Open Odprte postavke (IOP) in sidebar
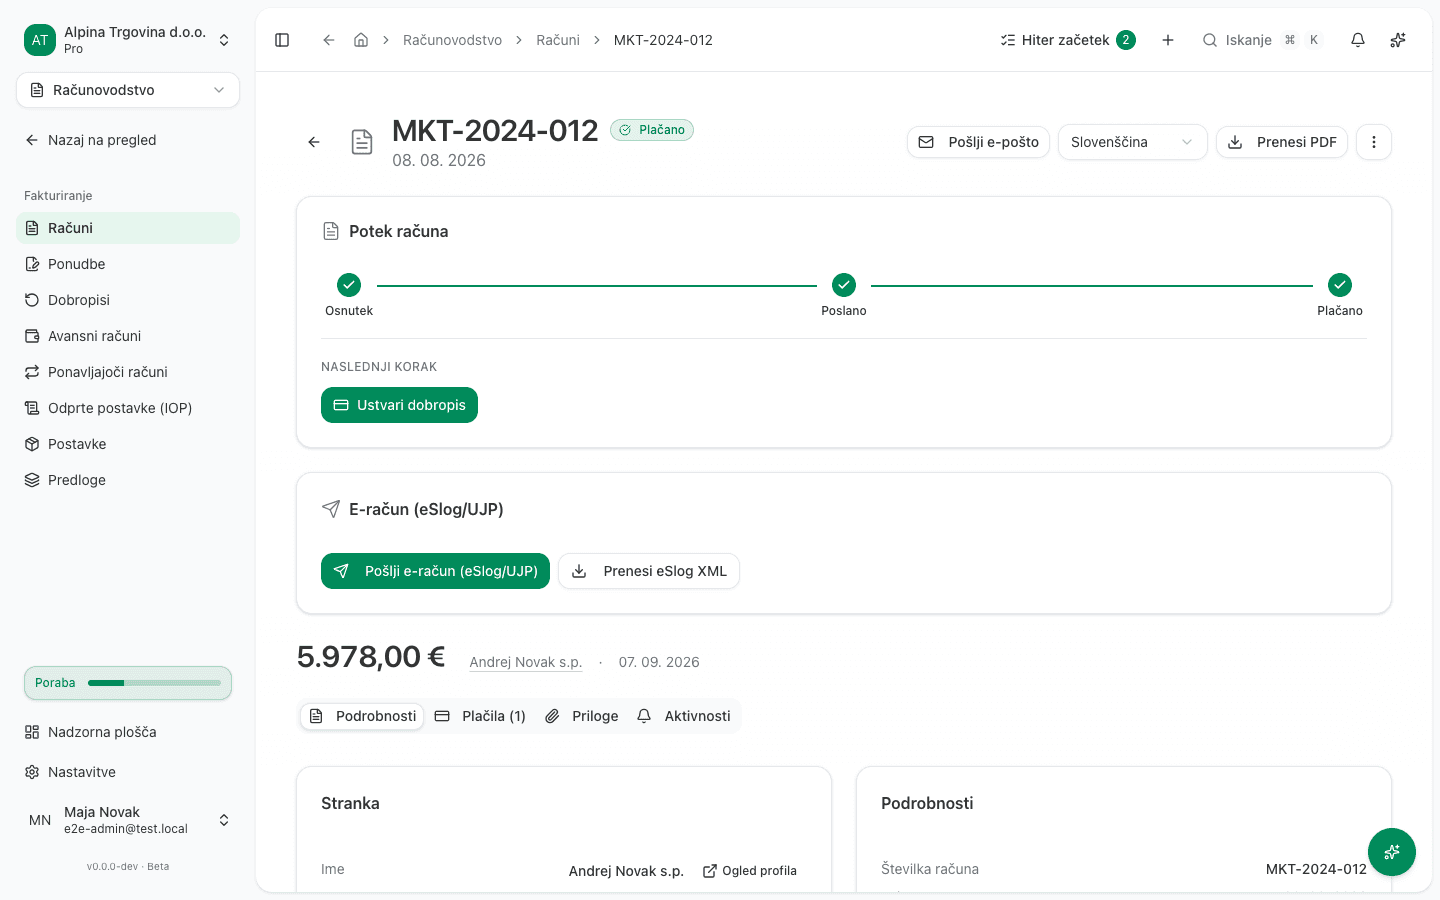This screenshot has height=900, width=1440. point(128,408)
